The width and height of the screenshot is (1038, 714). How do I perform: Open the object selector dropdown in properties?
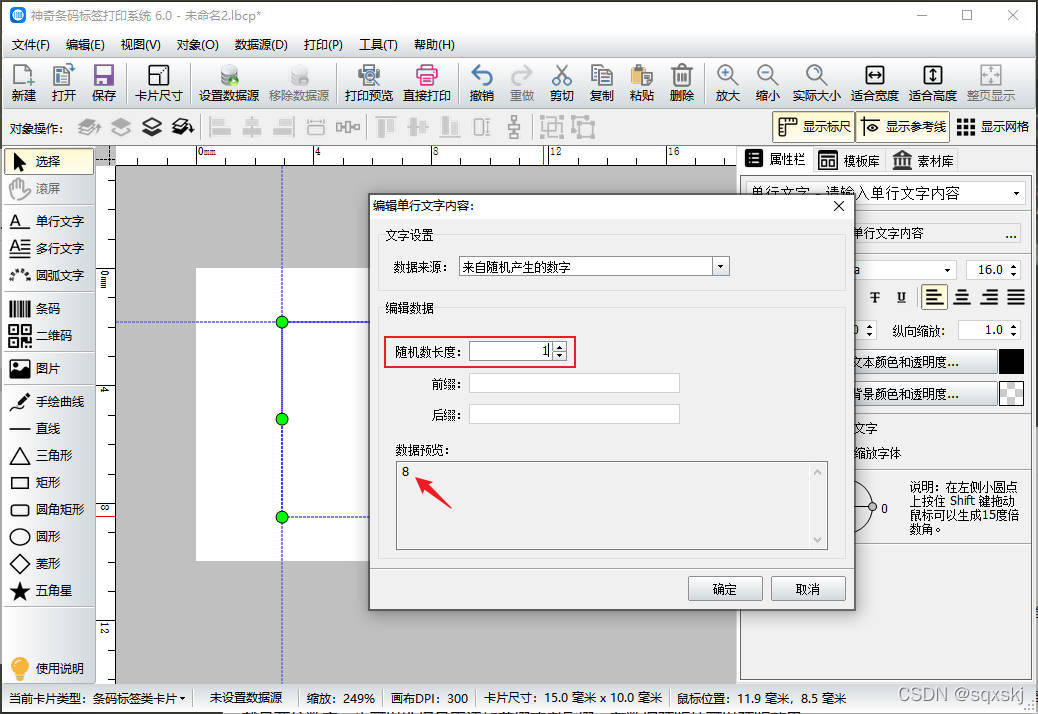pyautogui.click(x=1016, y=193)
